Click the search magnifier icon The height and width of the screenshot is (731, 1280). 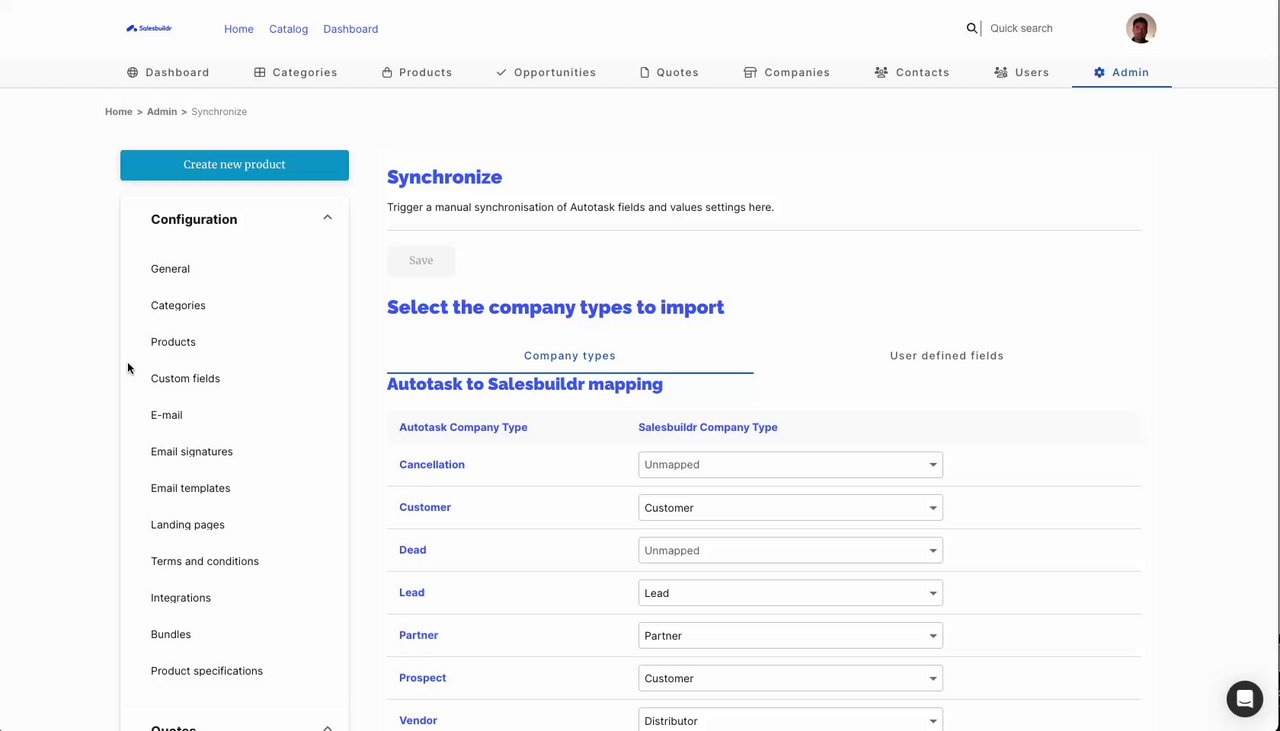(x=971, y=29)
